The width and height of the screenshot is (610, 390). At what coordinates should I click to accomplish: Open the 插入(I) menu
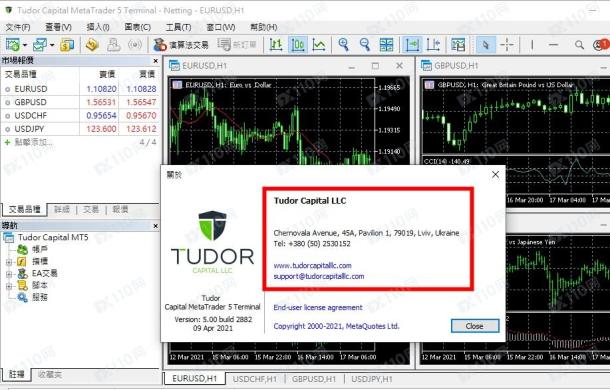[x=98, y=27]
